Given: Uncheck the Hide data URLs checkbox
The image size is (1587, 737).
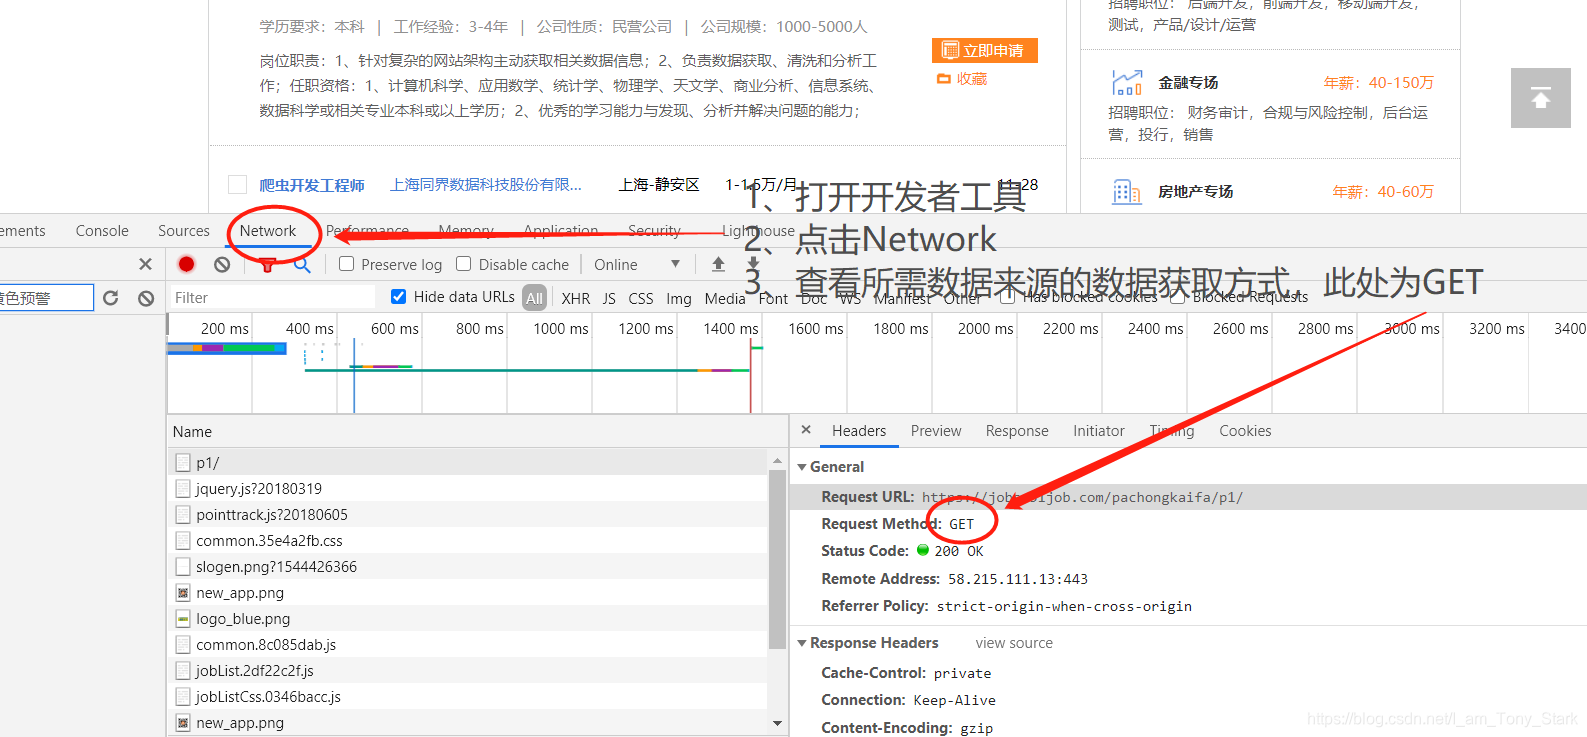Looking at the screenshot, I should [399, 297].
